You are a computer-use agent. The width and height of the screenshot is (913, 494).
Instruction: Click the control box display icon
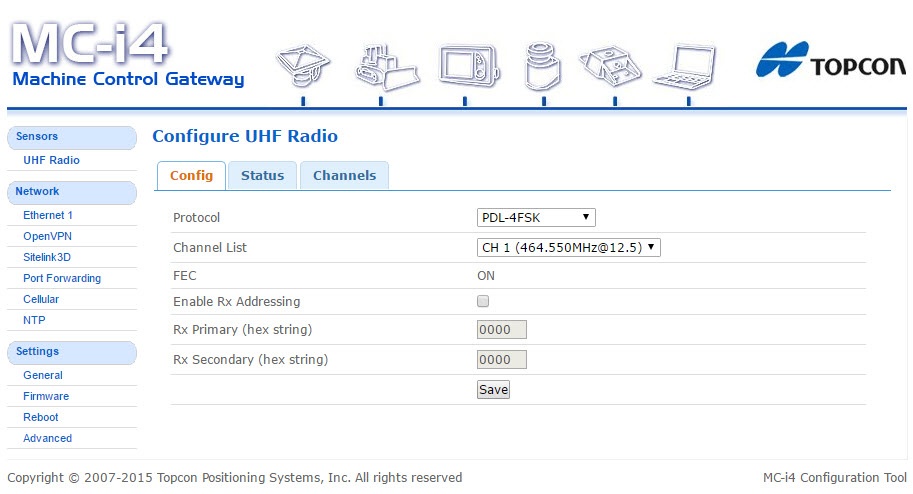coord(469,65)
